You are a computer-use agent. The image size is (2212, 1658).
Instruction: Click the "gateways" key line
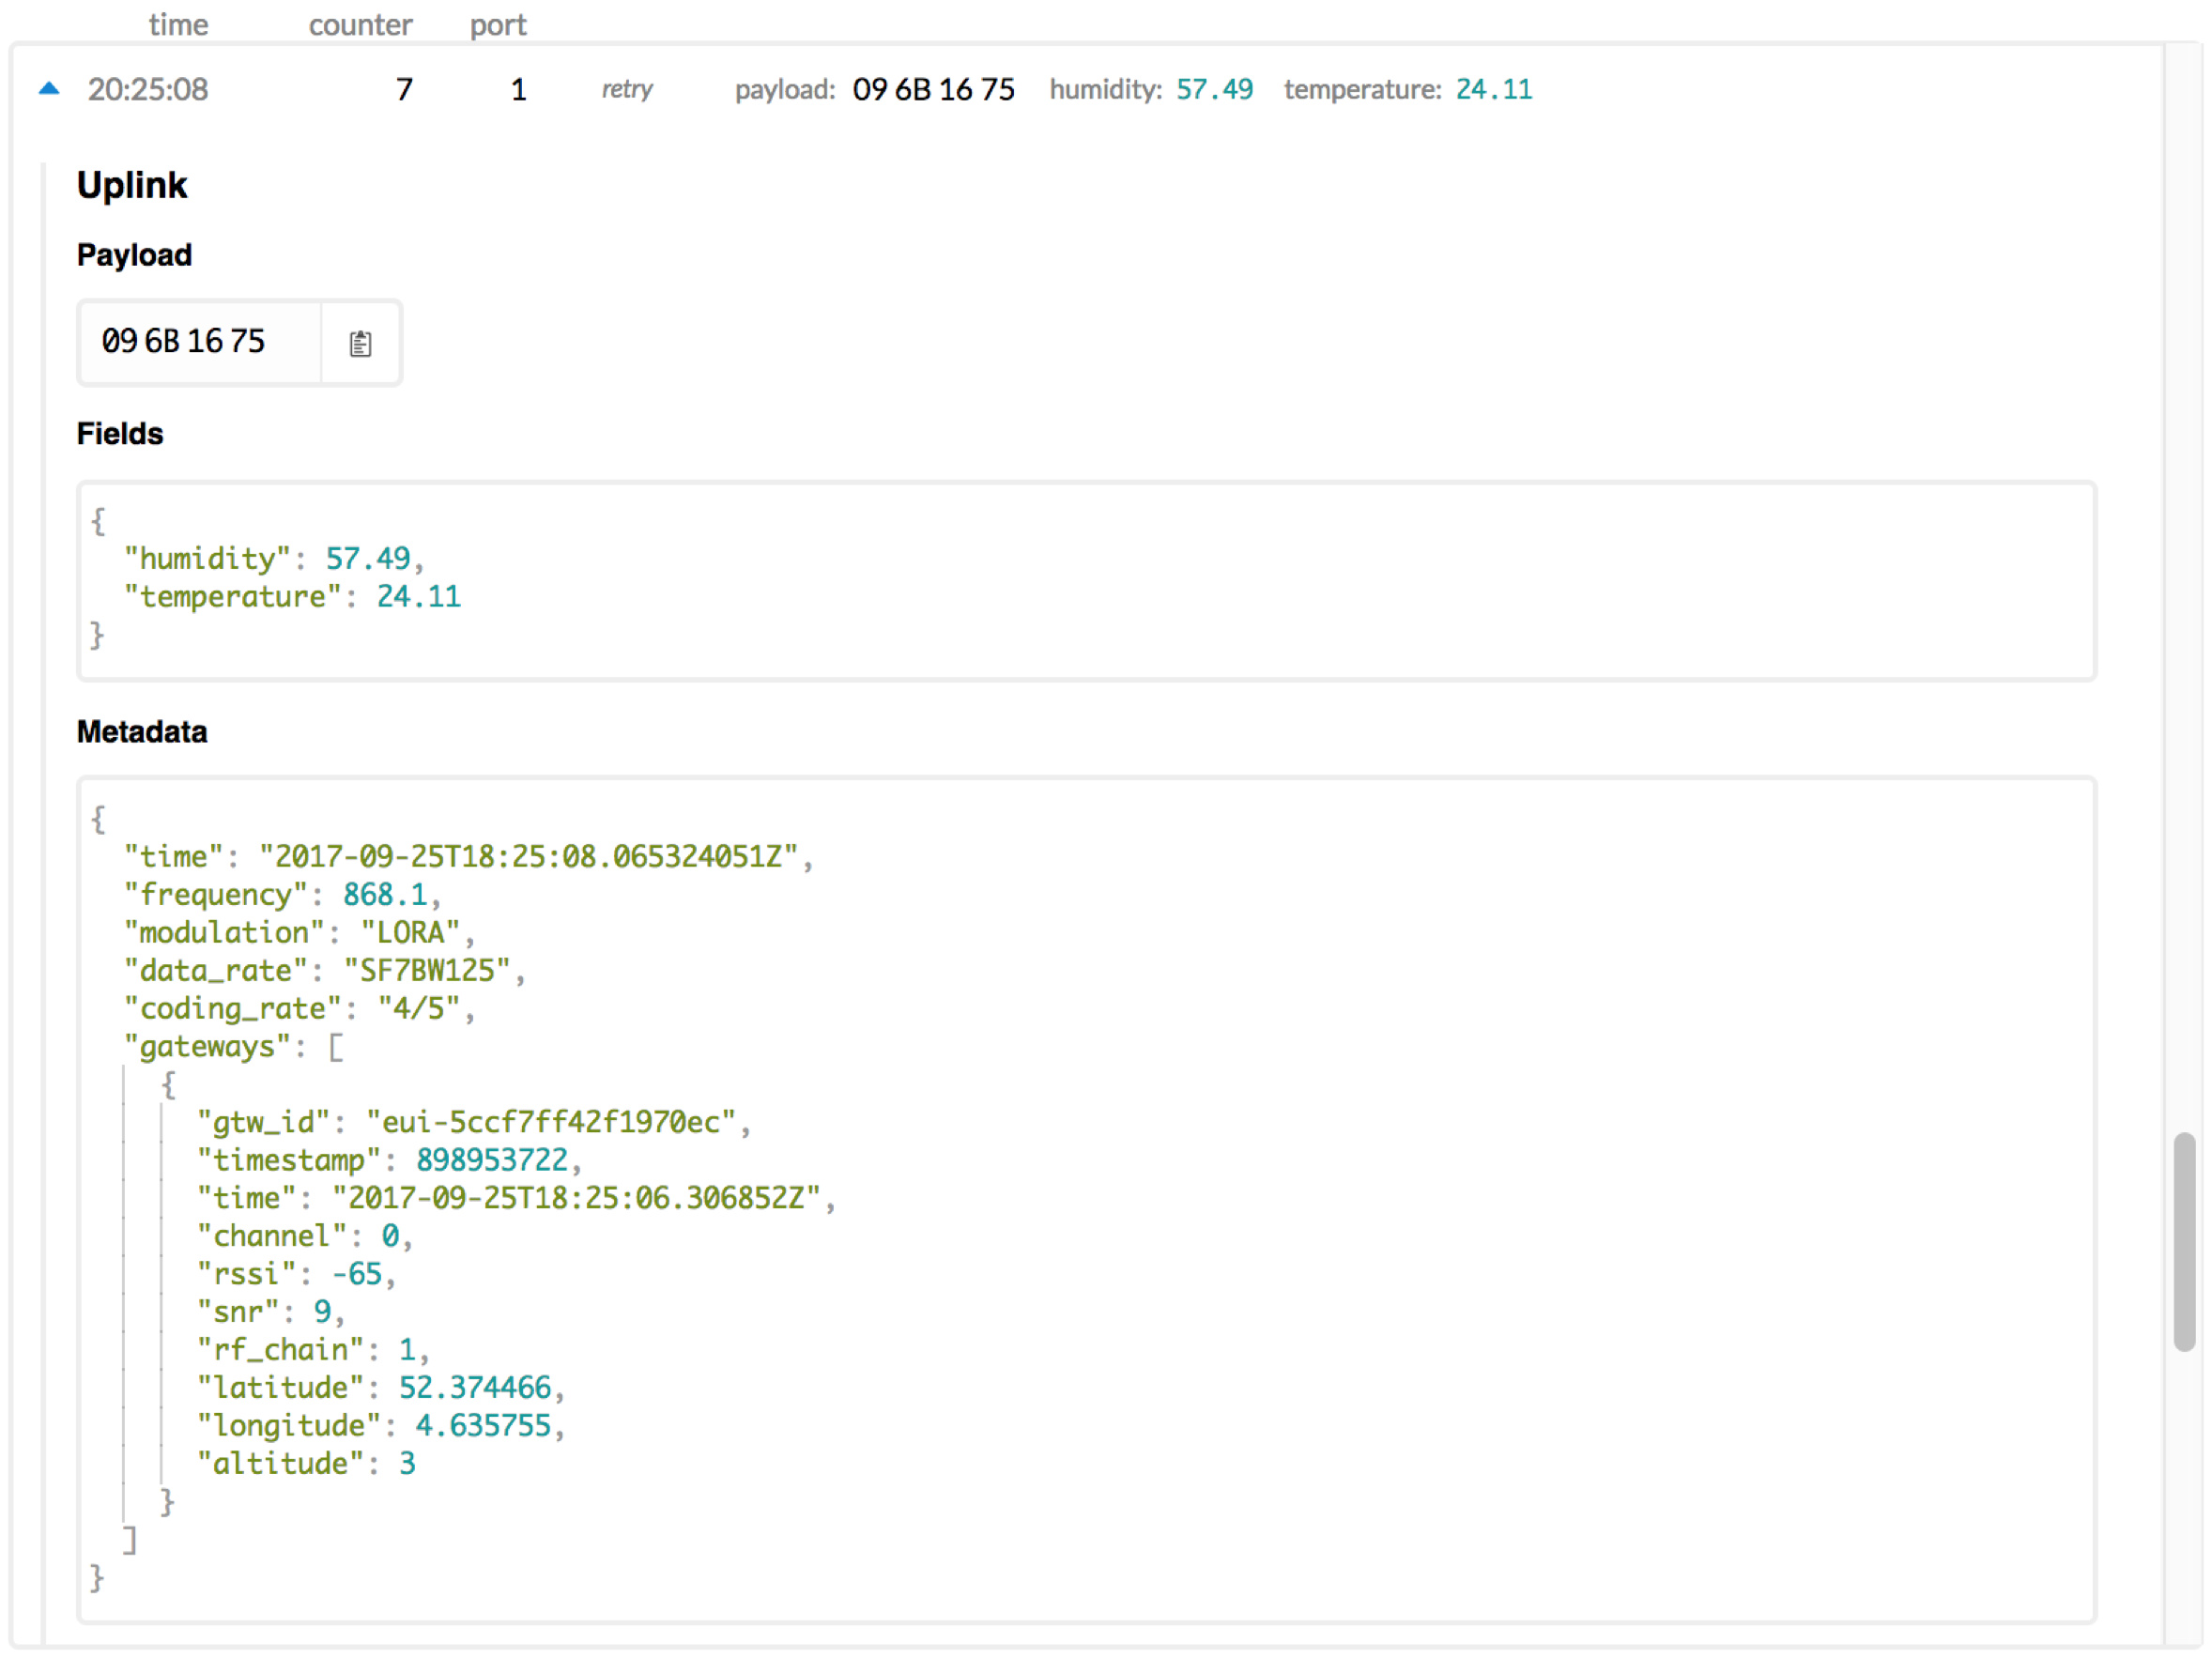(x=233, y=1046)
